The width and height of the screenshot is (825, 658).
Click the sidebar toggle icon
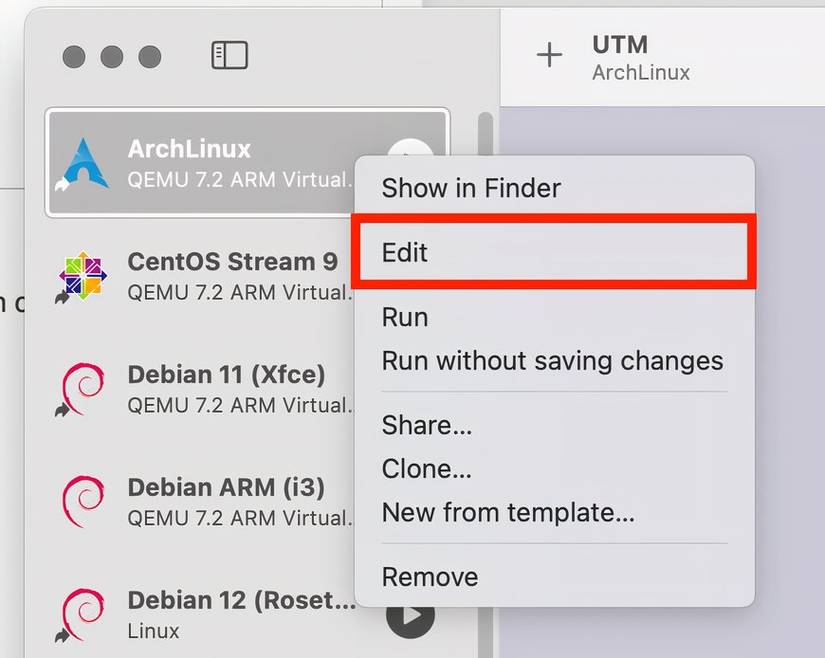coord(229,55)
